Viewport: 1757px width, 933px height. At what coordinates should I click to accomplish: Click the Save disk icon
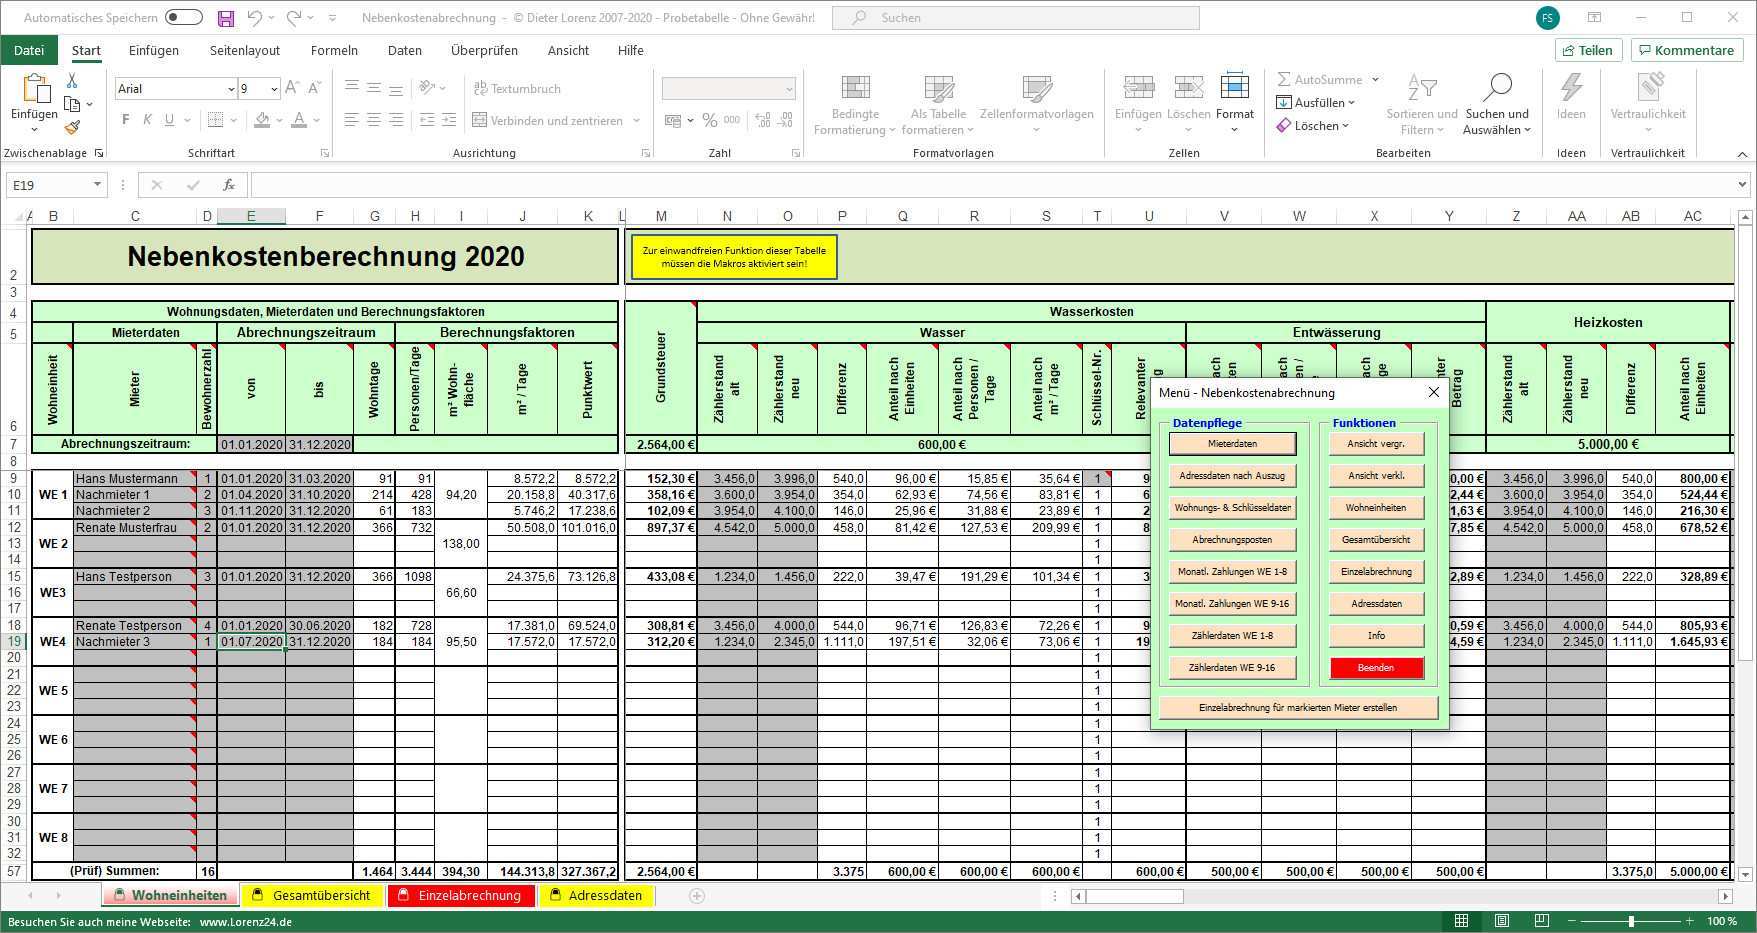[x=226, y=18]
